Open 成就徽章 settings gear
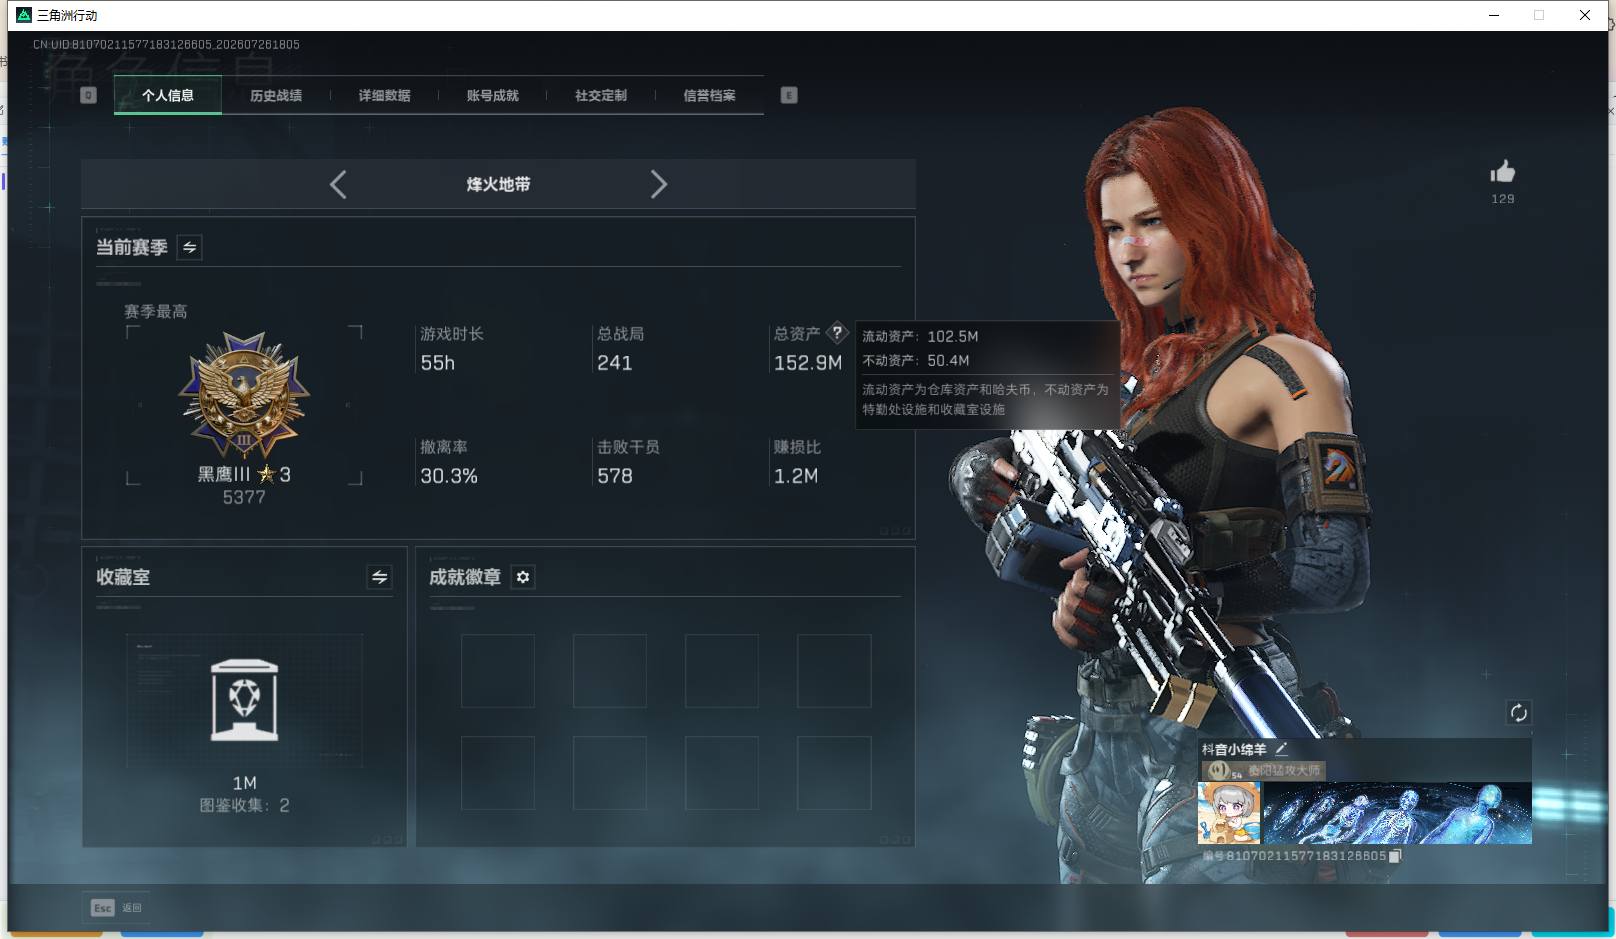 (x=523, y=577)
